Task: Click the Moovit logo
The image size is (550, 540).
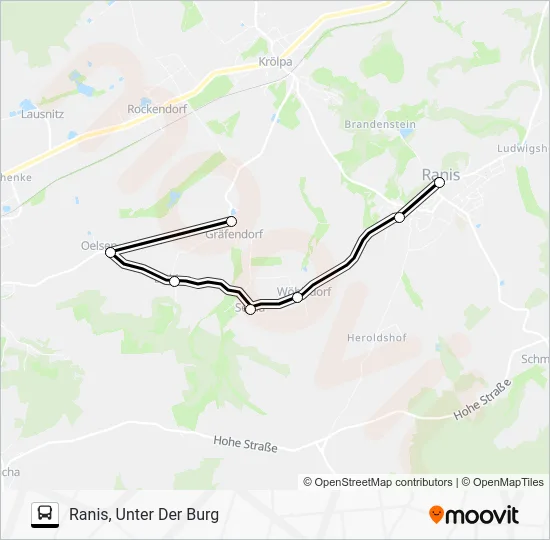Action: [474, 515]
